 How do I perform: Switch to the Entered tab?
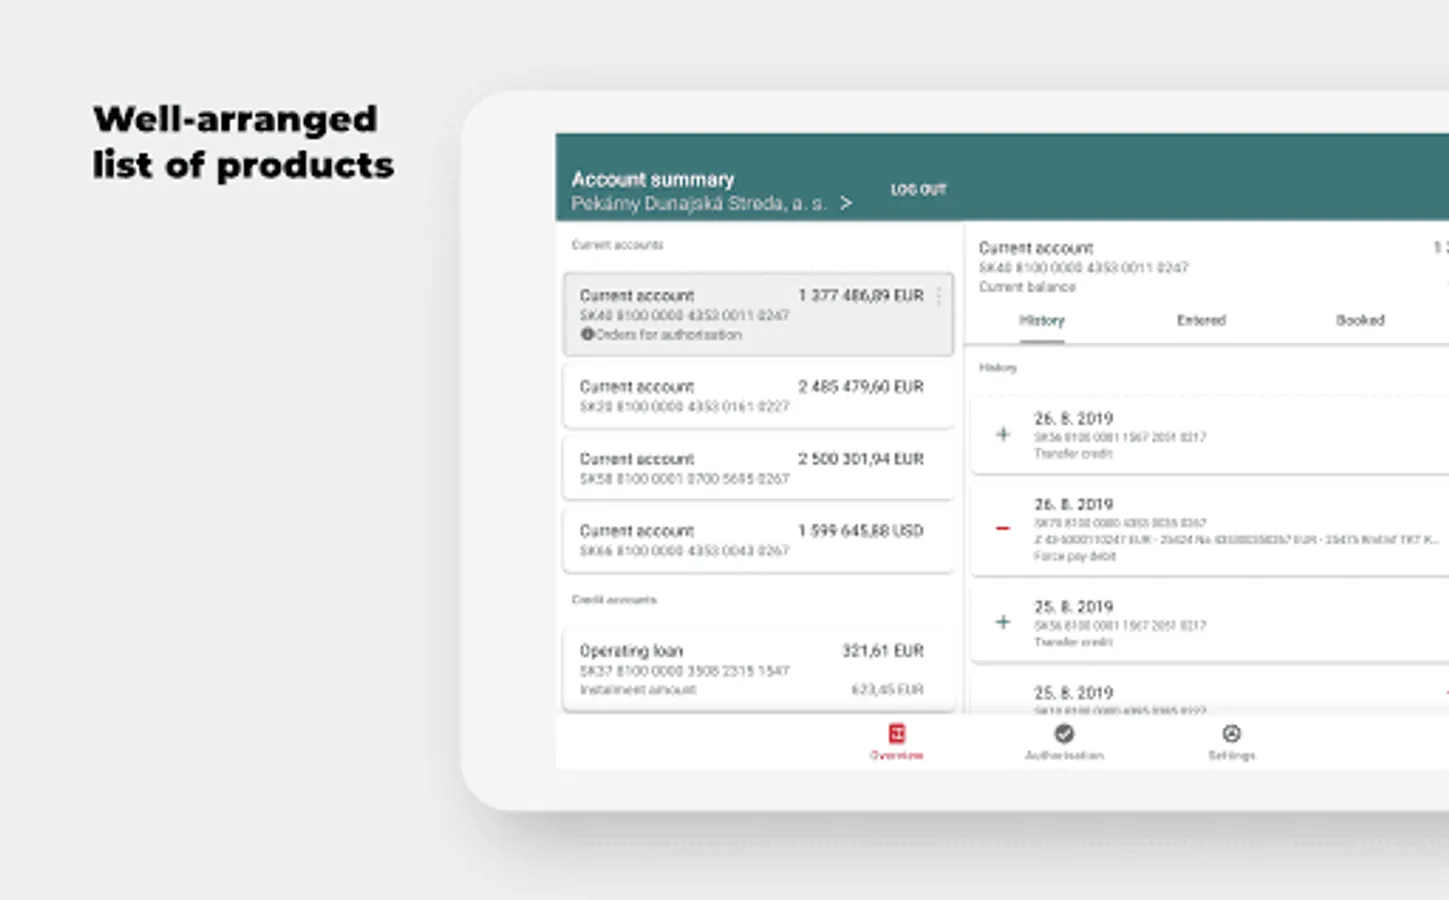[x=1201, y=321]
